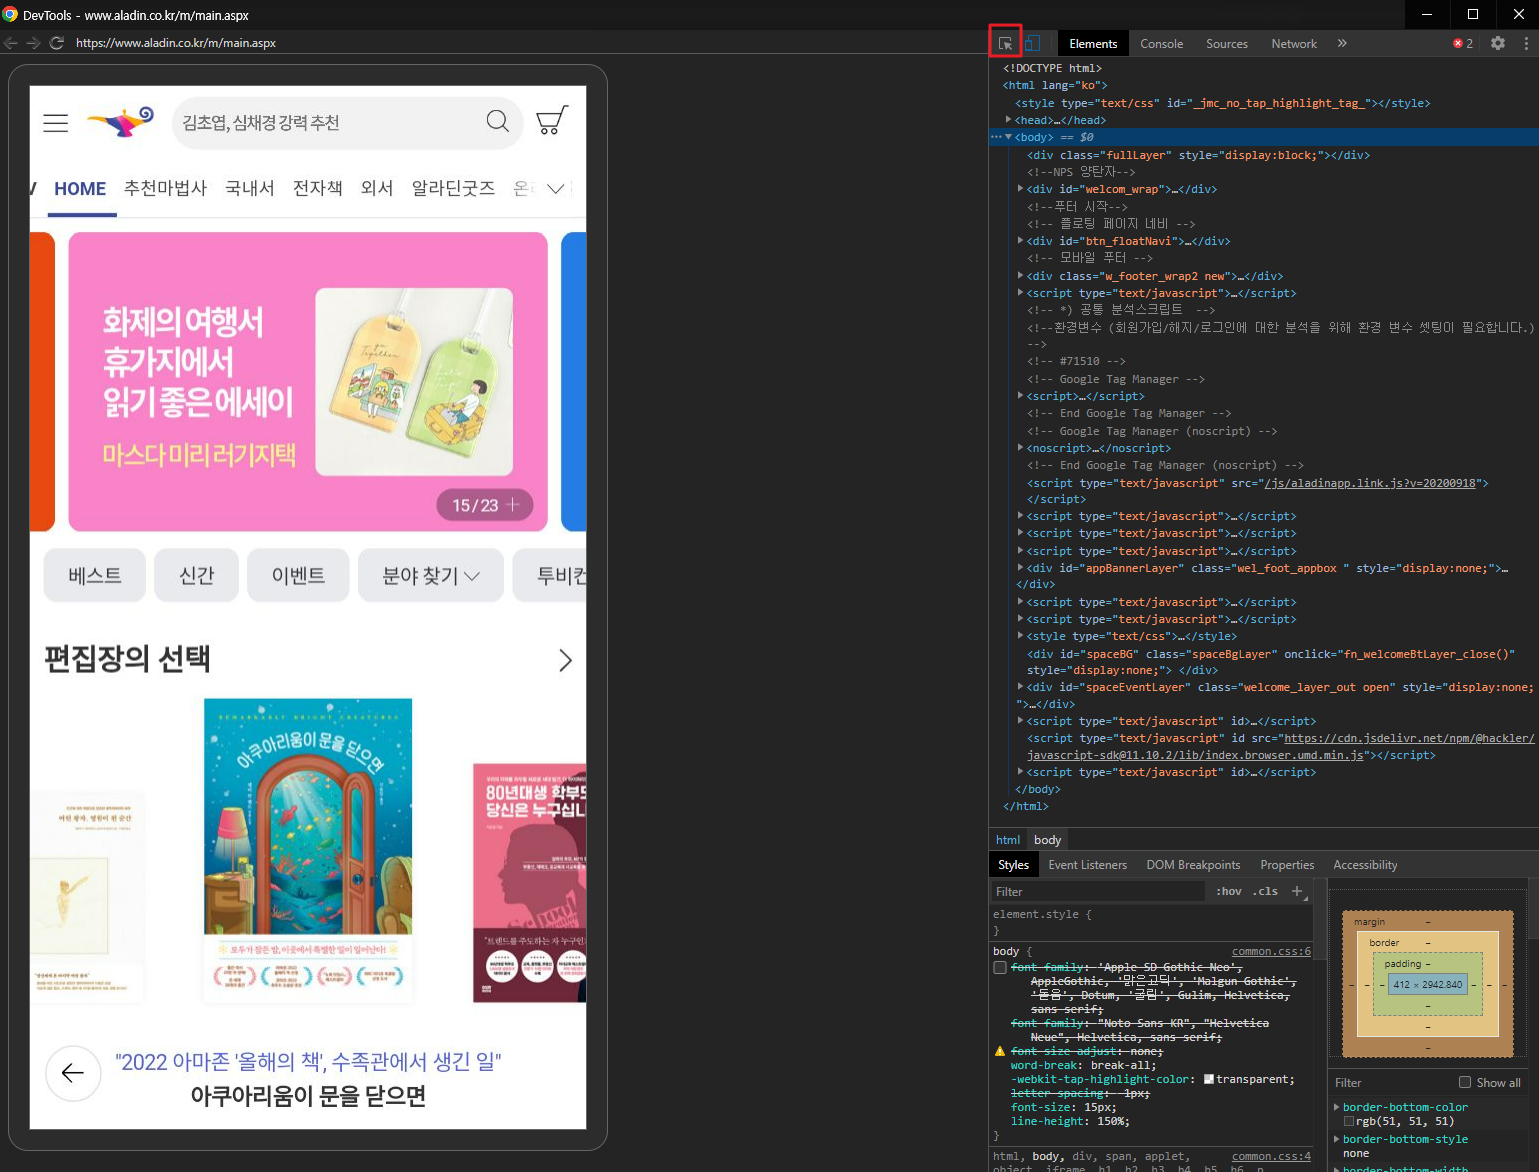Open DevTools settings gear

[x=1498, y=43]
